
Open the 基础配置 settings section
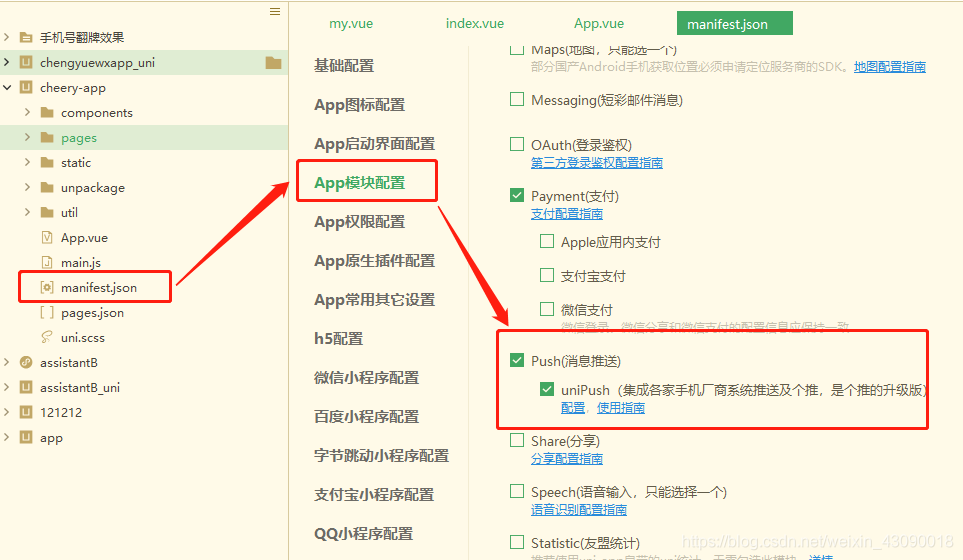(x=344, y=66)
